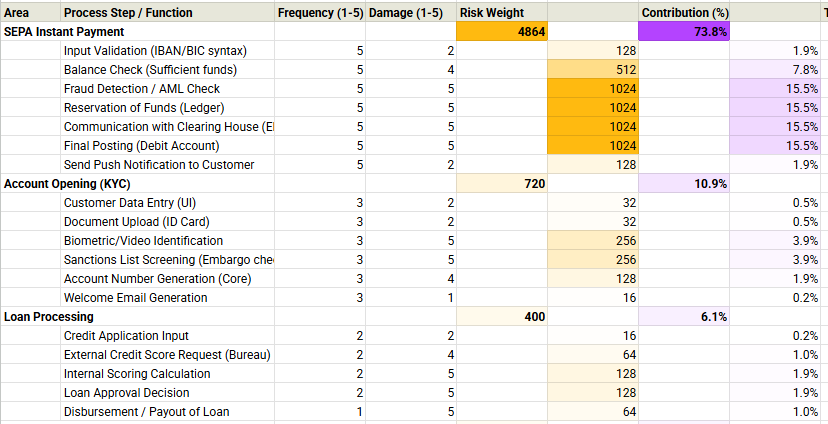Click the Area column header cell
This screenshot has width=828, height=424.
tap(17, 13)
